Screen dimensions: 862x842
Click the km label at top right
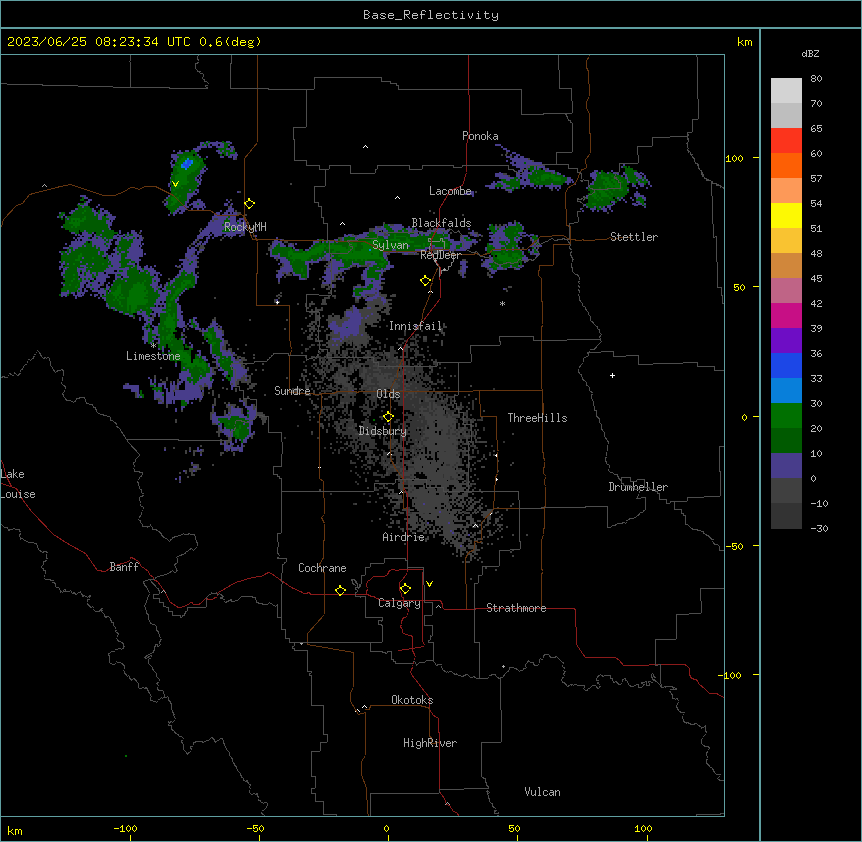[744, 42]
